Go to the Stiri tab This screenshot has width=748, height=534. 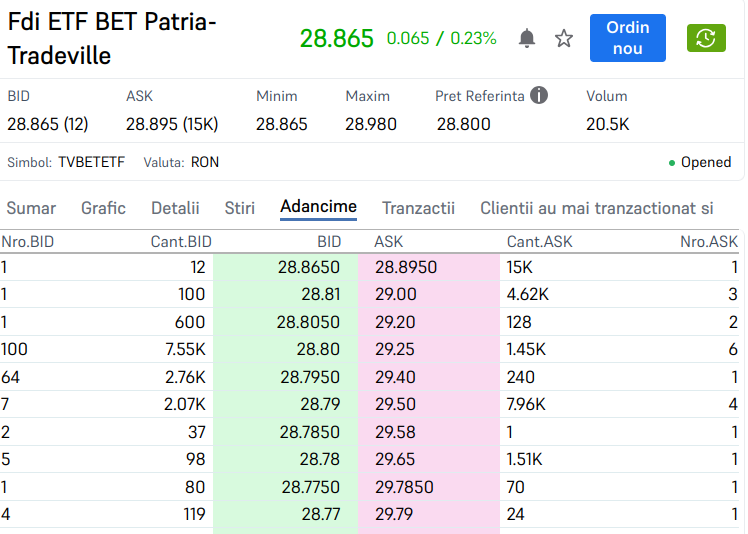239,208
